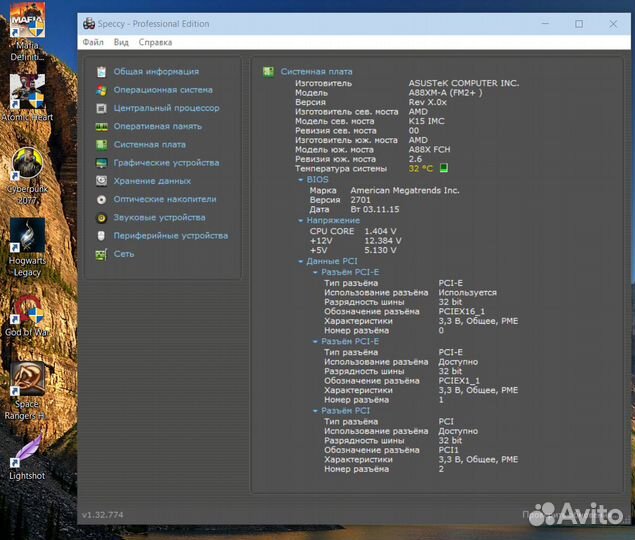The image size is (635, 540).
Task: Go to Звуковые устройства section
Action: click(x=159, y=218)
